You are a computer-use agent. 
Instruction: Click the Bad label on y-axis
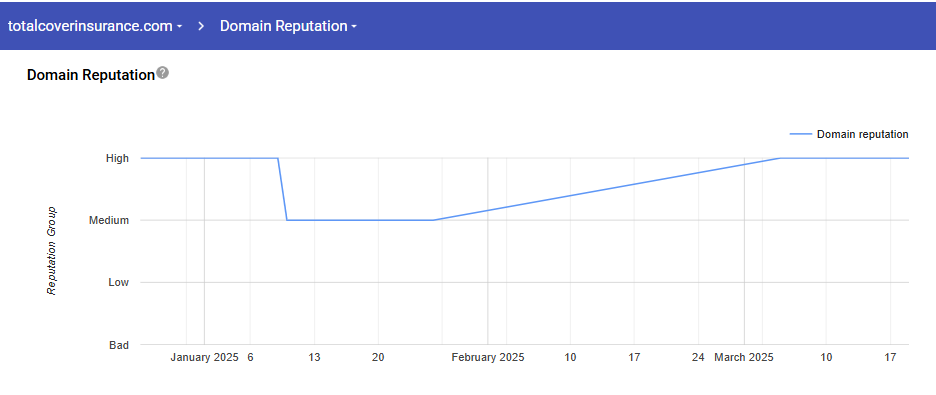[119, 344]
